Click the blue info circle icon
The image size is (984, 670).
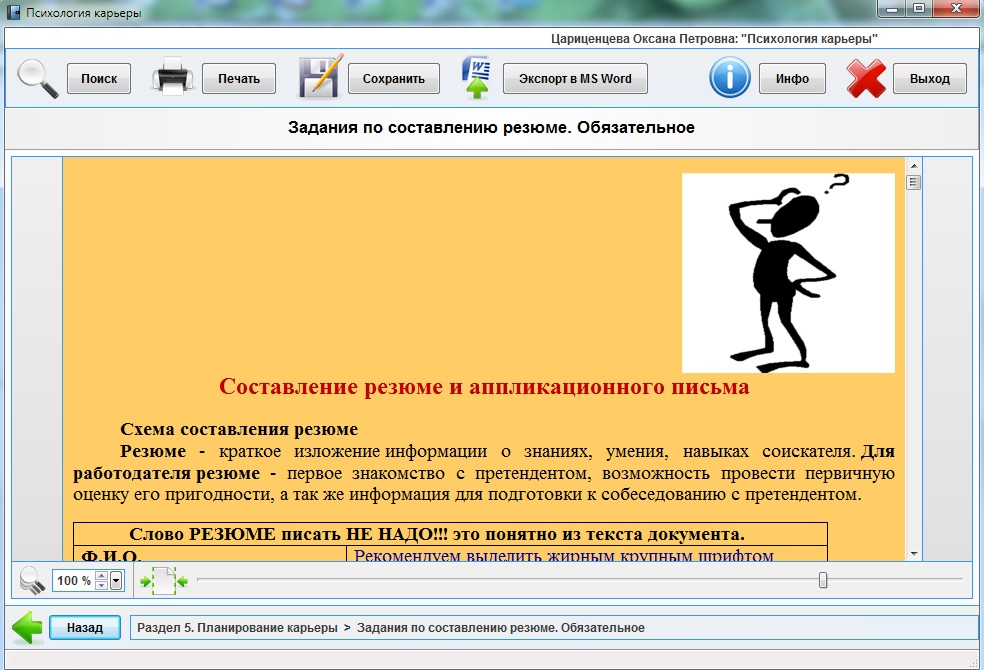730,78
